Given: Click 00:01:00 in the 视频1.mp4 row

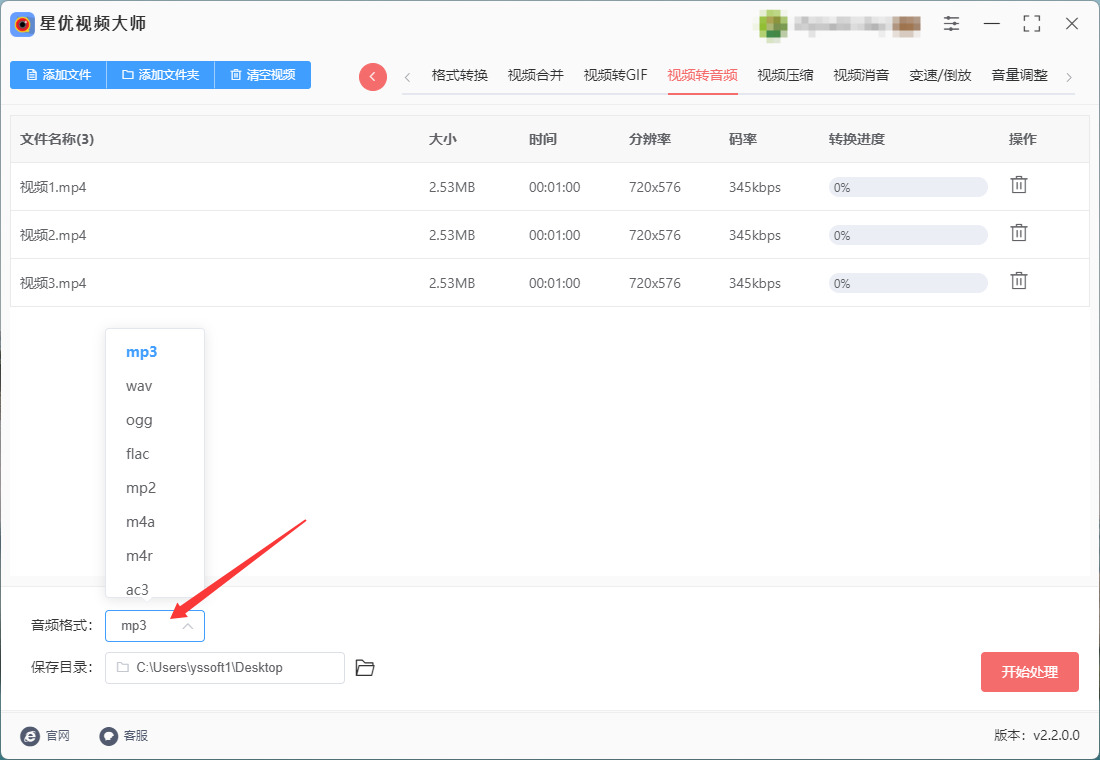Looking at the screenshot, I should (554, 187).
